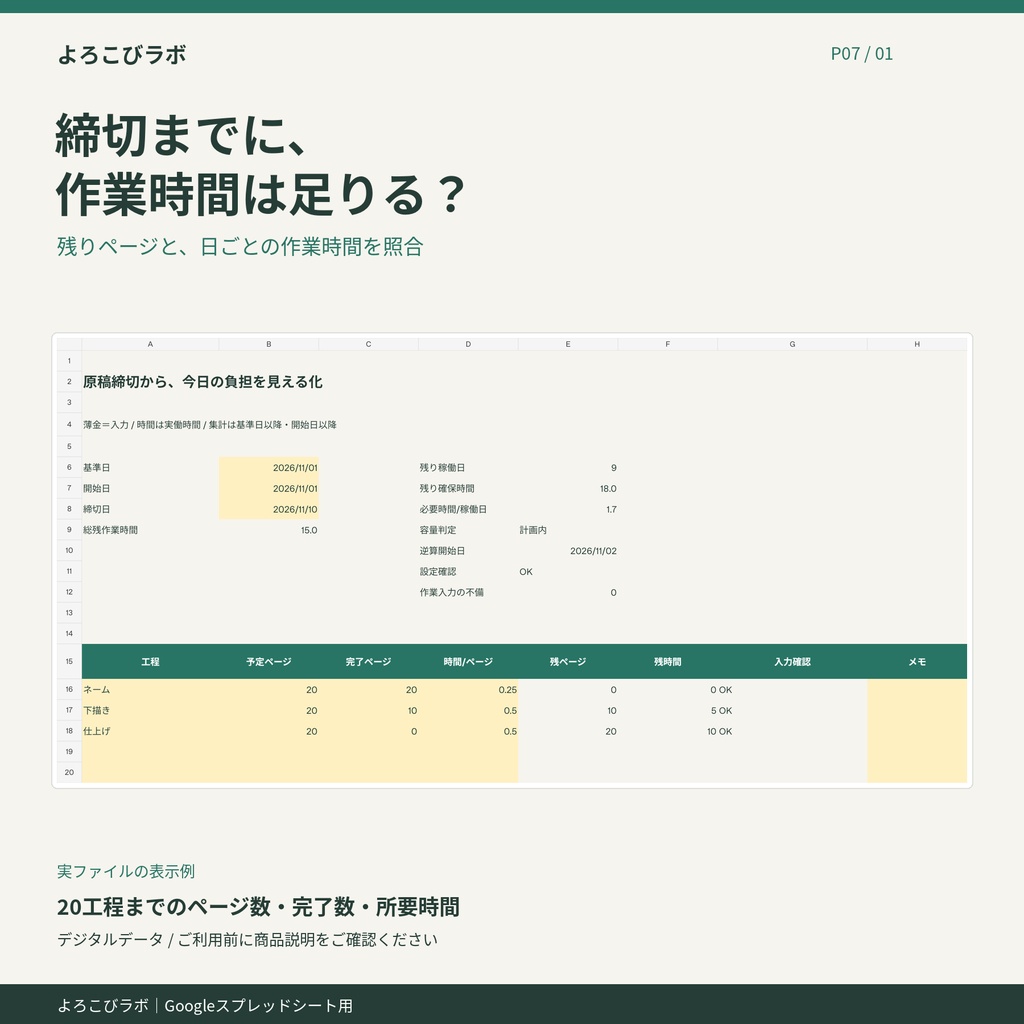Viewport: 1024px width, 1024px height.
Task: Select column A header
Action: click(x=150, y=344)
